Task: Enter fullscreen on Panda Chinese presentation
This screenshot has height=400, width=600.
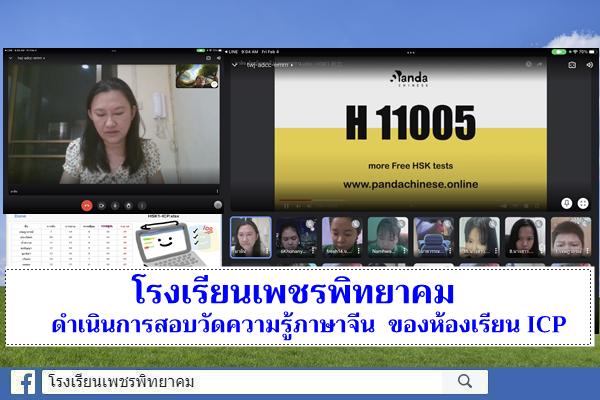Action: (x=583, y=202)
